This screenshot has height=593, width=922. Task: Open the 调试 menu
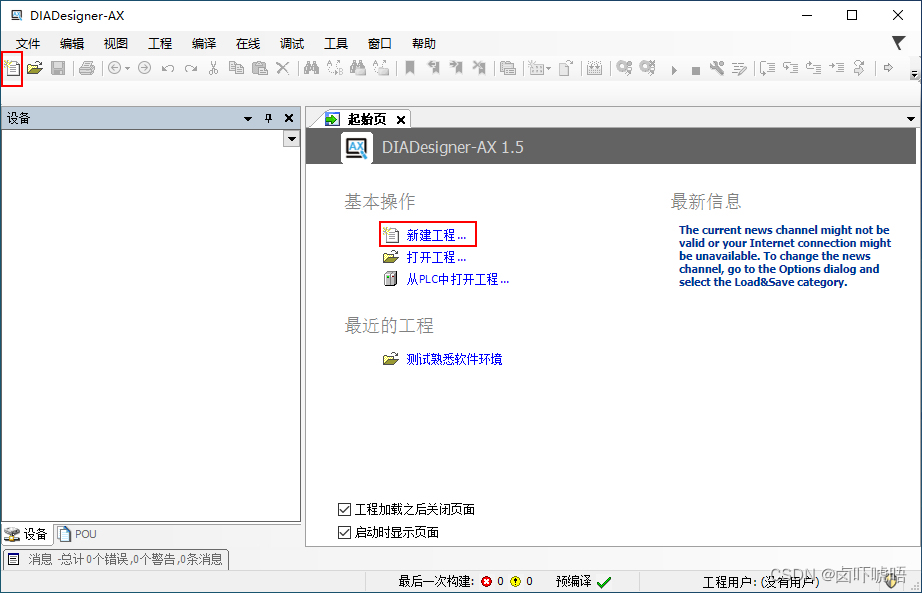tap(292, 44)
